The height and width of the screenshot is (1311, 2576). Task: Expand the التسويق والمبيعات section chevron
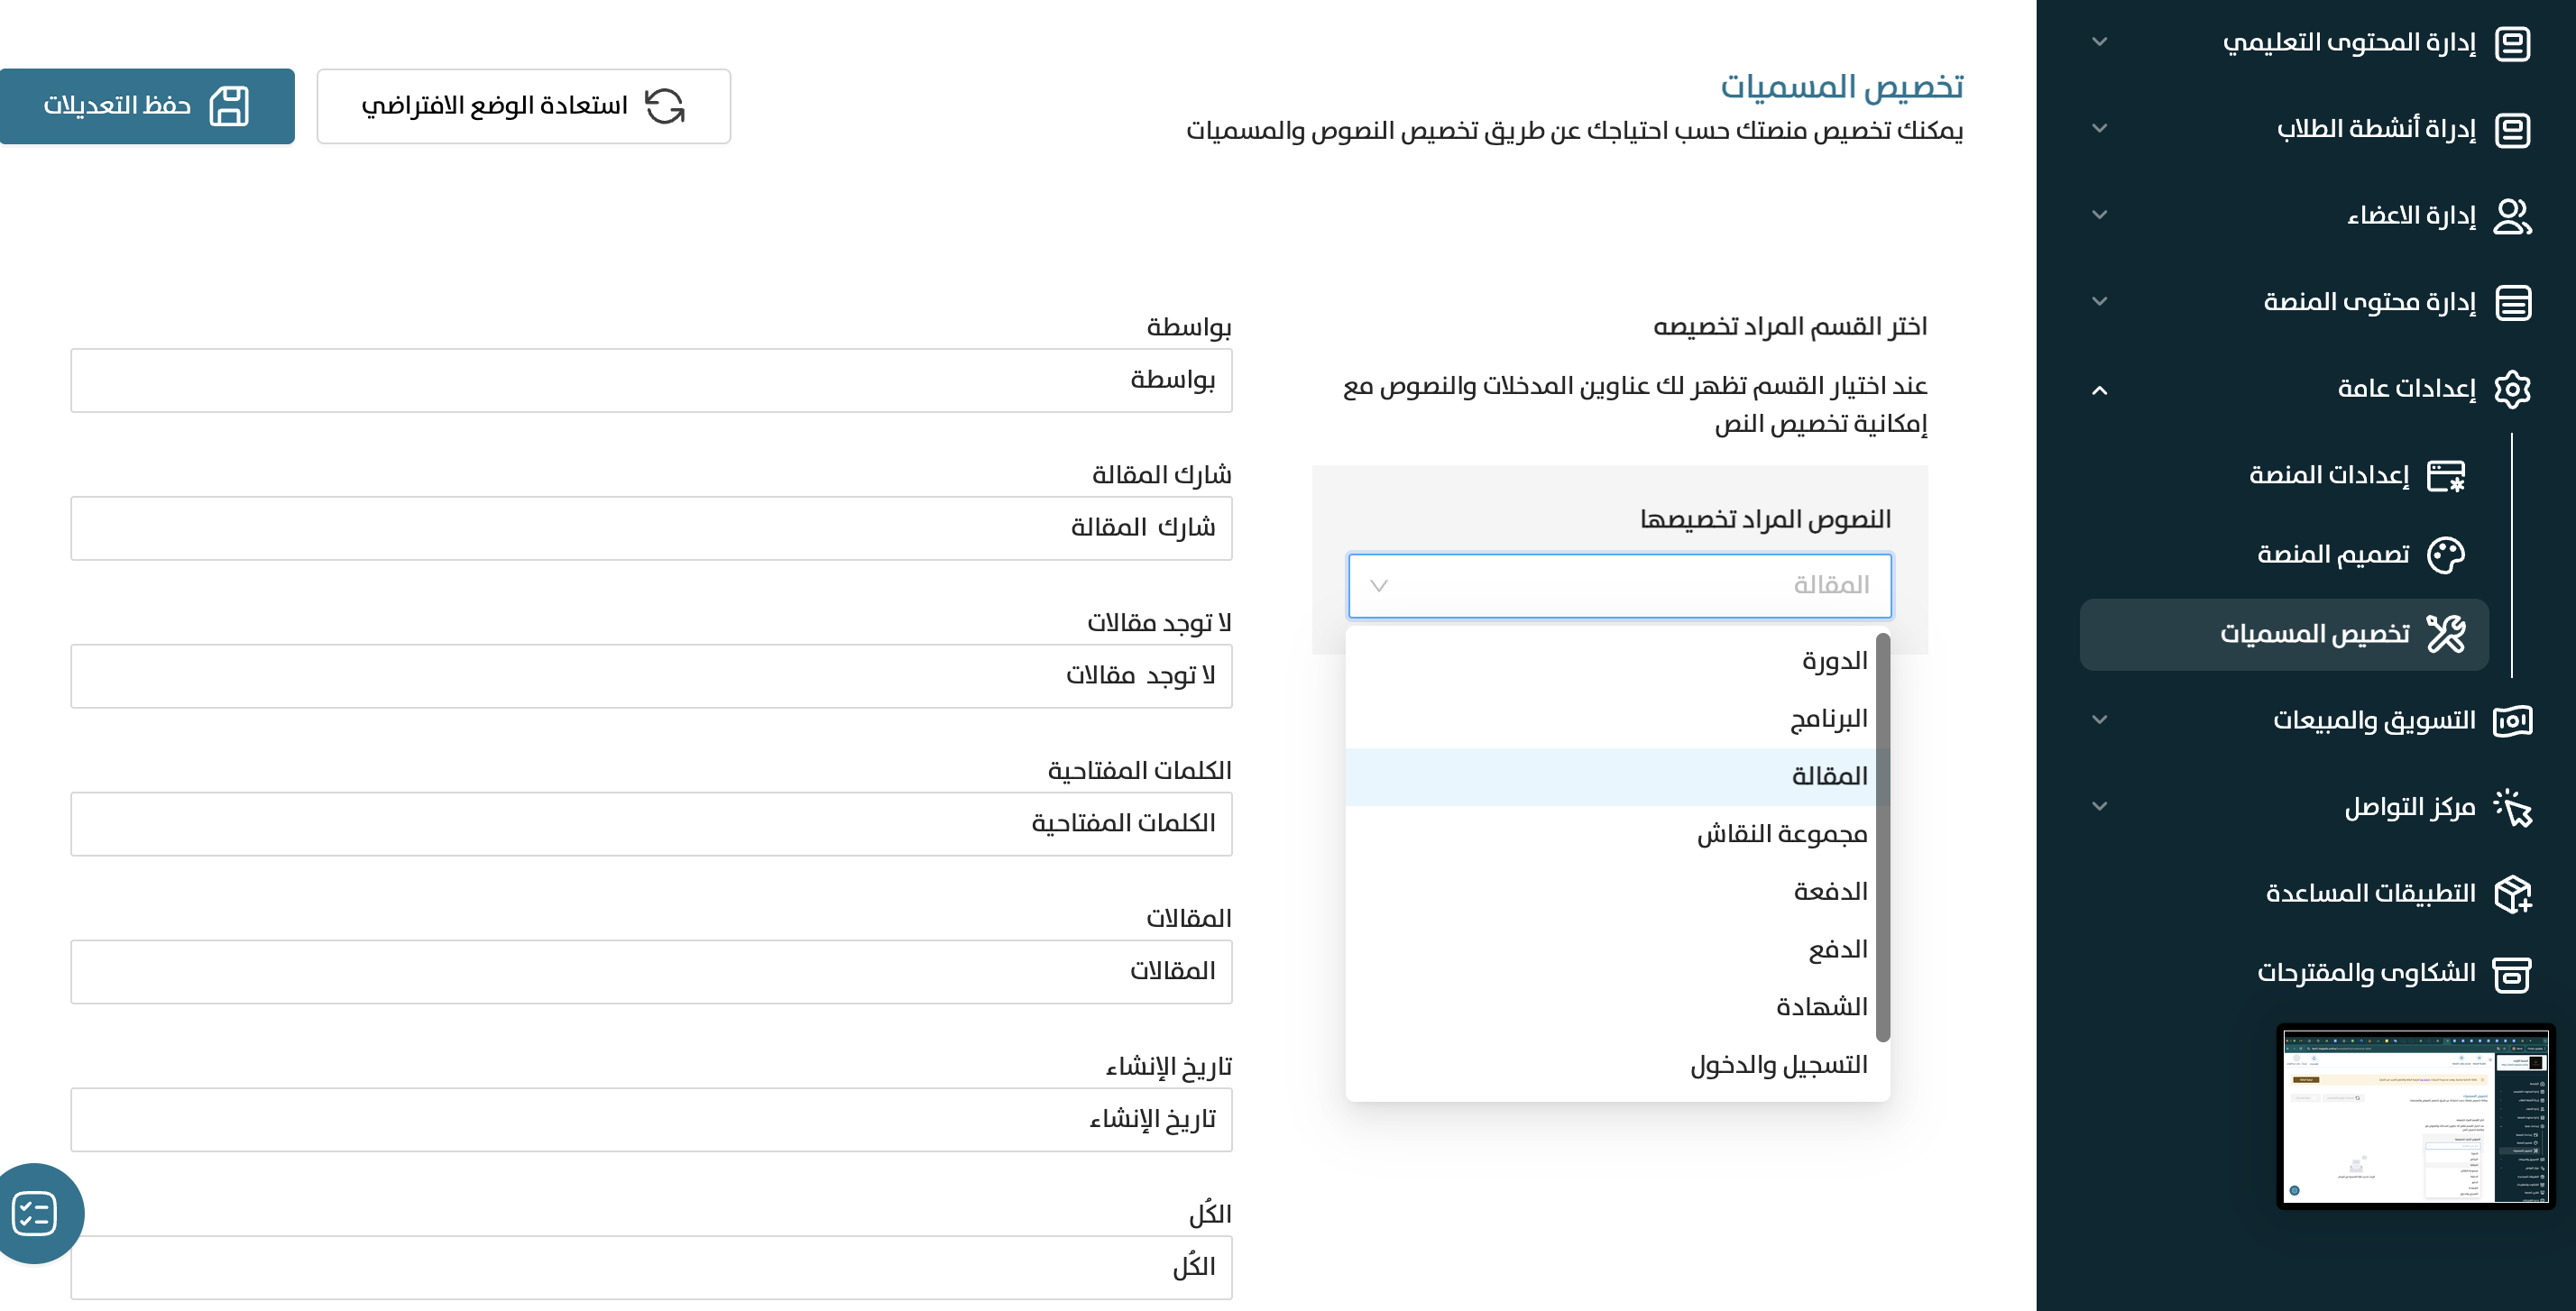pos(2099,720)
